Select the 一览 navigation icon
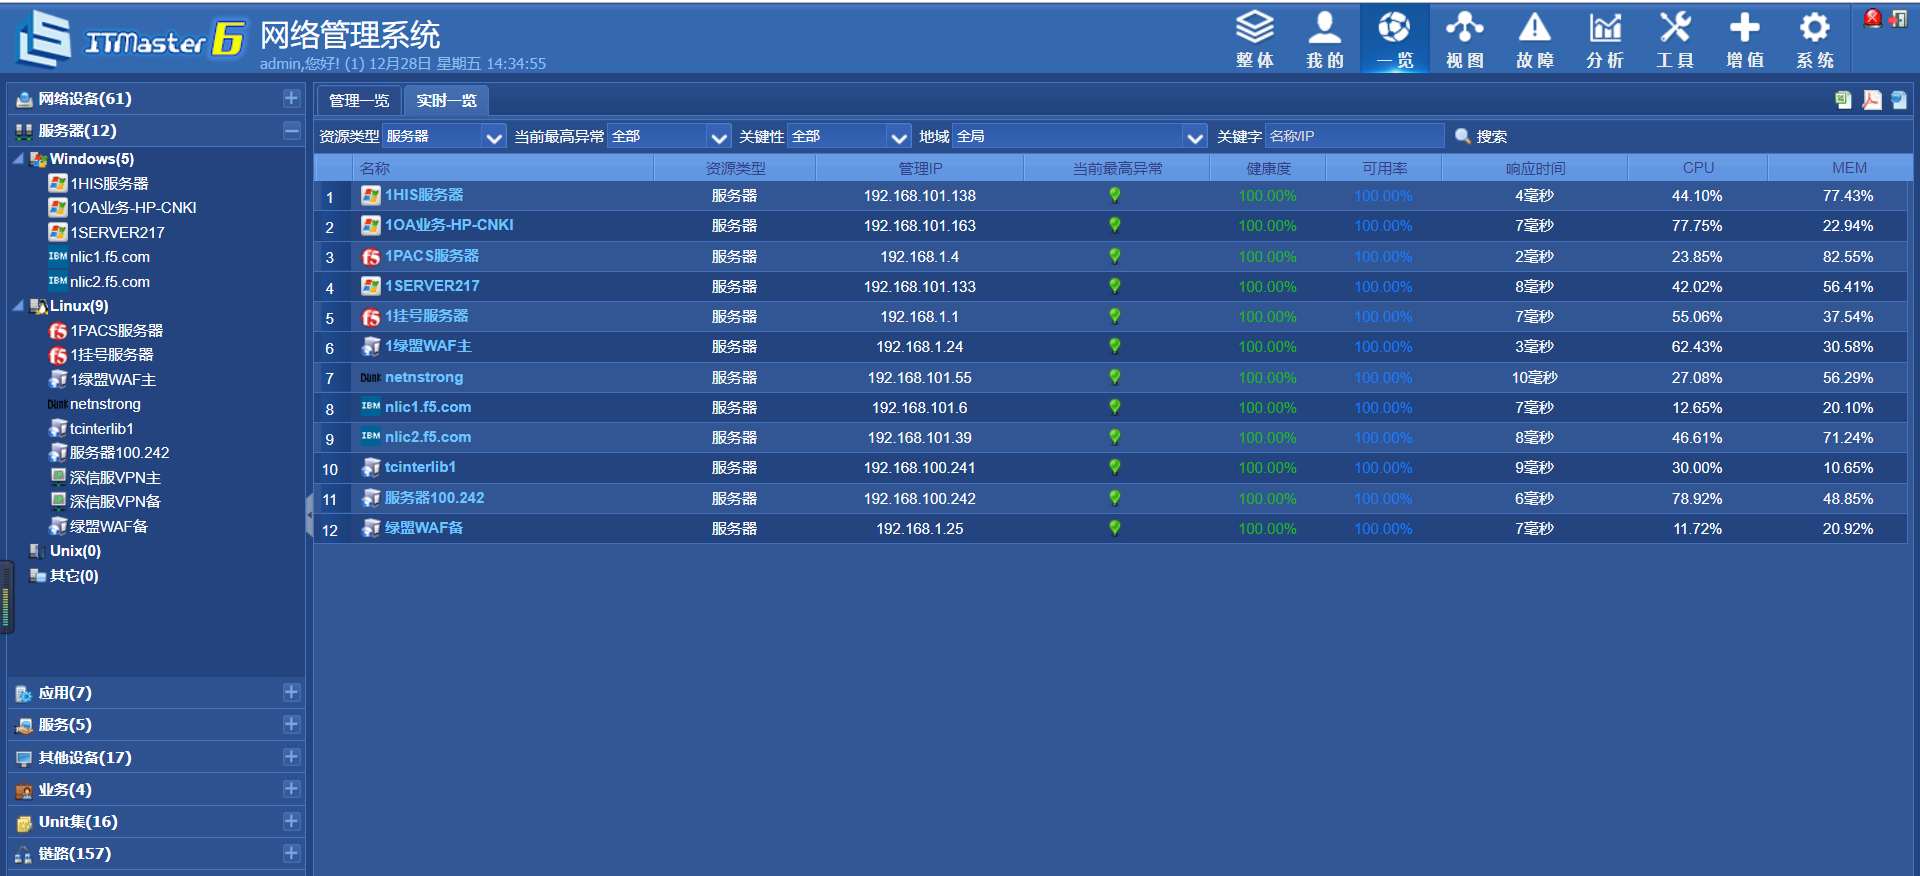Viewport: 1920px width, 876px height. pyautogui.click(x=1394, y=38)
